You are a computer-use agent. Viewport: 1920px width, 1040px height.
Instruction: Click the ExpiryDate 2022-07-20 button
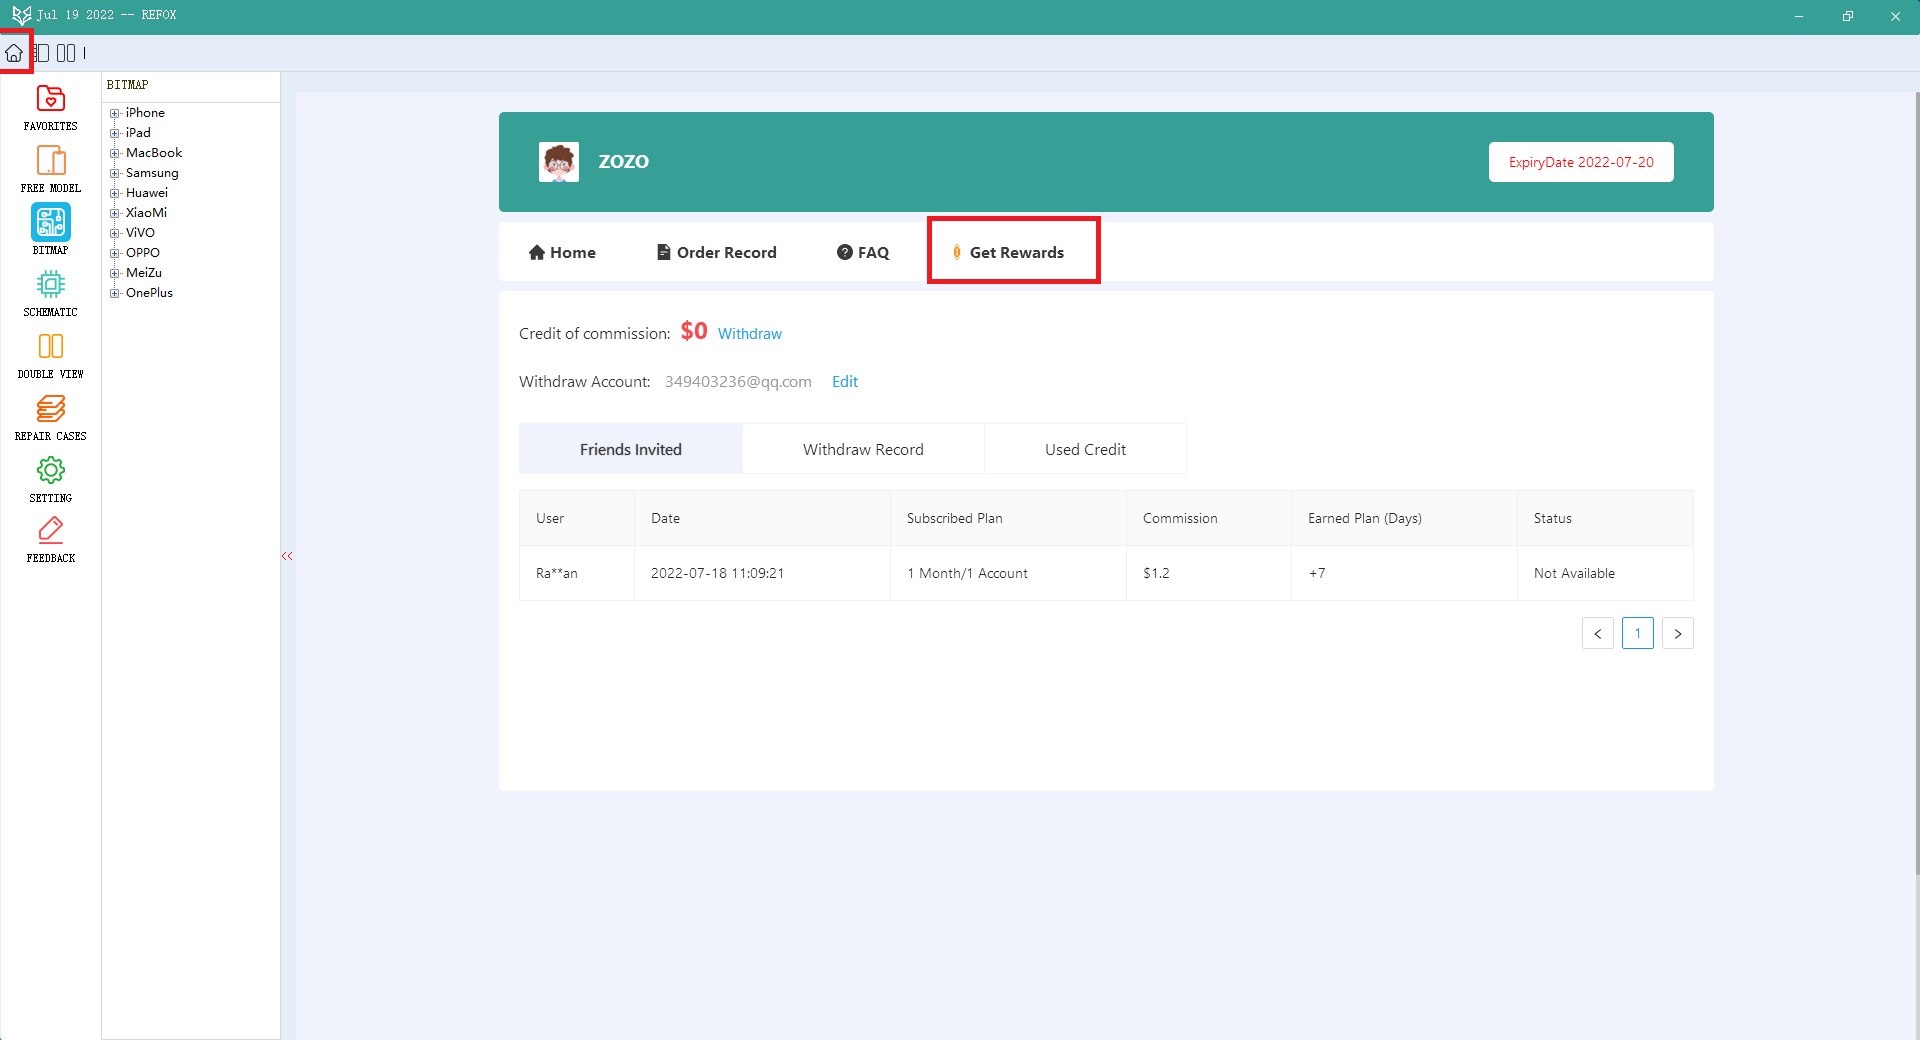click(x=1581, y=162)
